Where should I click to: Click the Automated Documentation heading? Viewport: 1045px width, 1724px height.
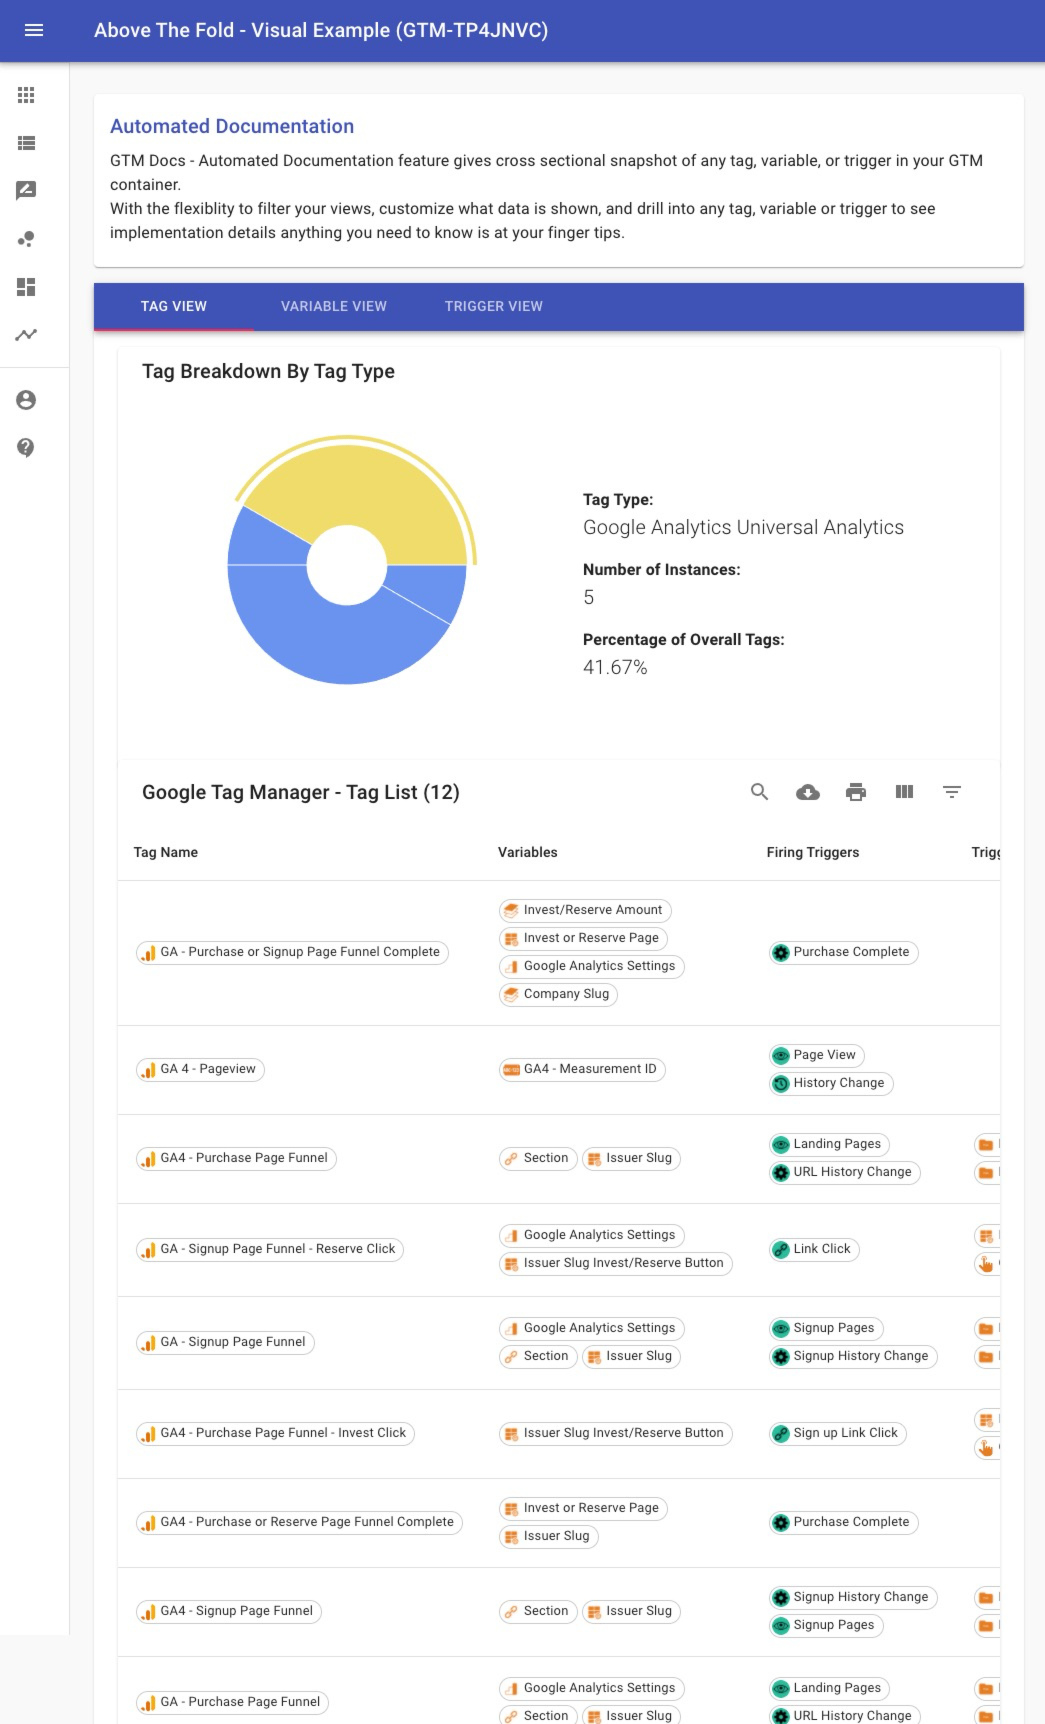(x=232, y=126)
